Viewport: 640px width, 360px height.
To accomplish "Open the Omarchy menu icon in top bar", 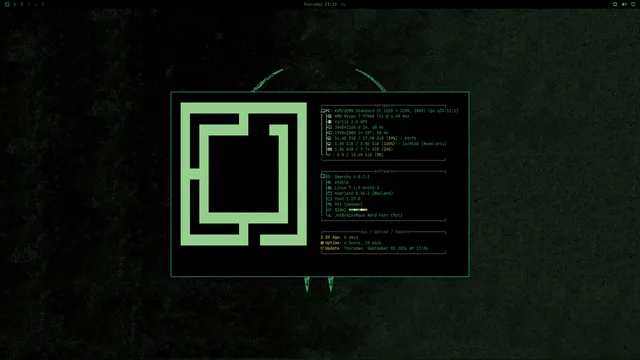I will pos(7,4).
